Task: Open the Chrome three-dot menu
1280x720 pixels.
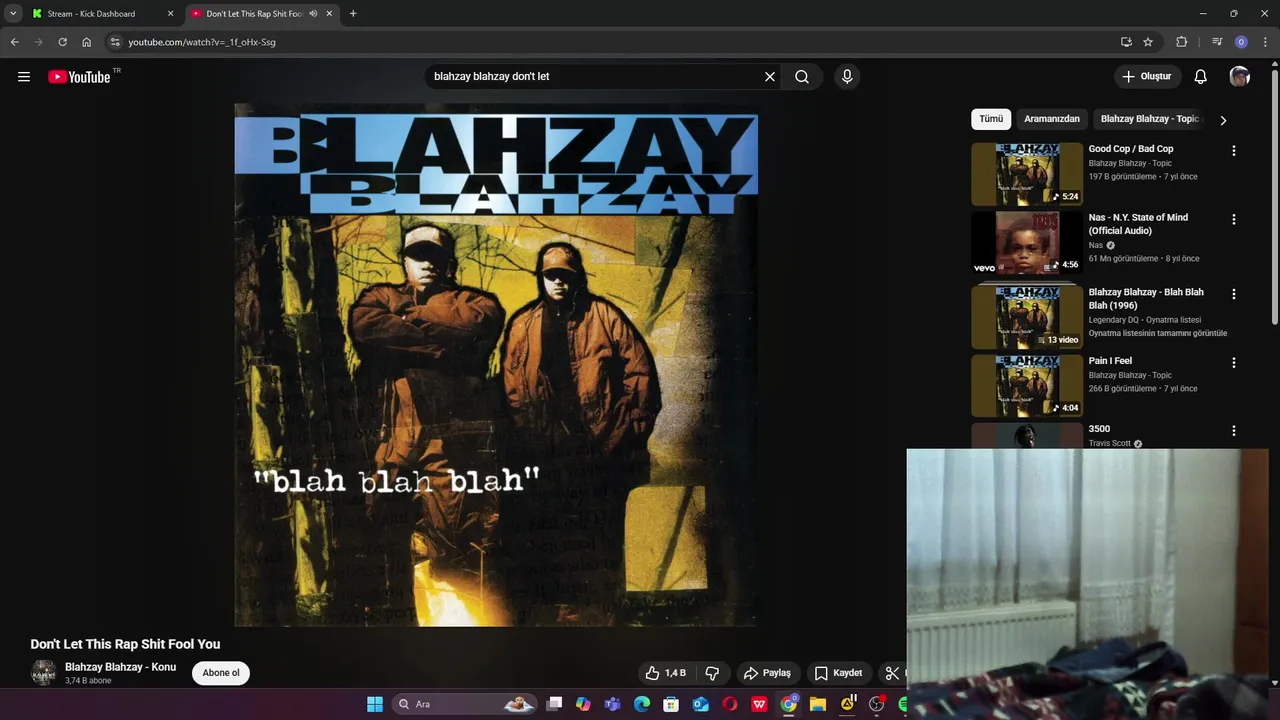Action: click(1266, 42)
